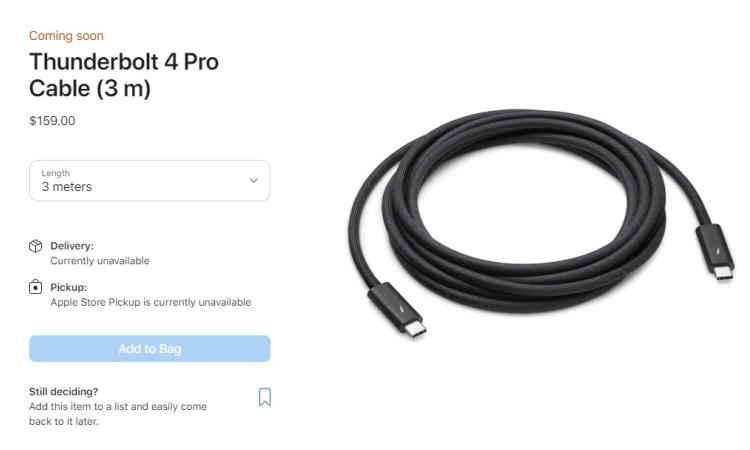Click the small 'Length' field label

55,173
